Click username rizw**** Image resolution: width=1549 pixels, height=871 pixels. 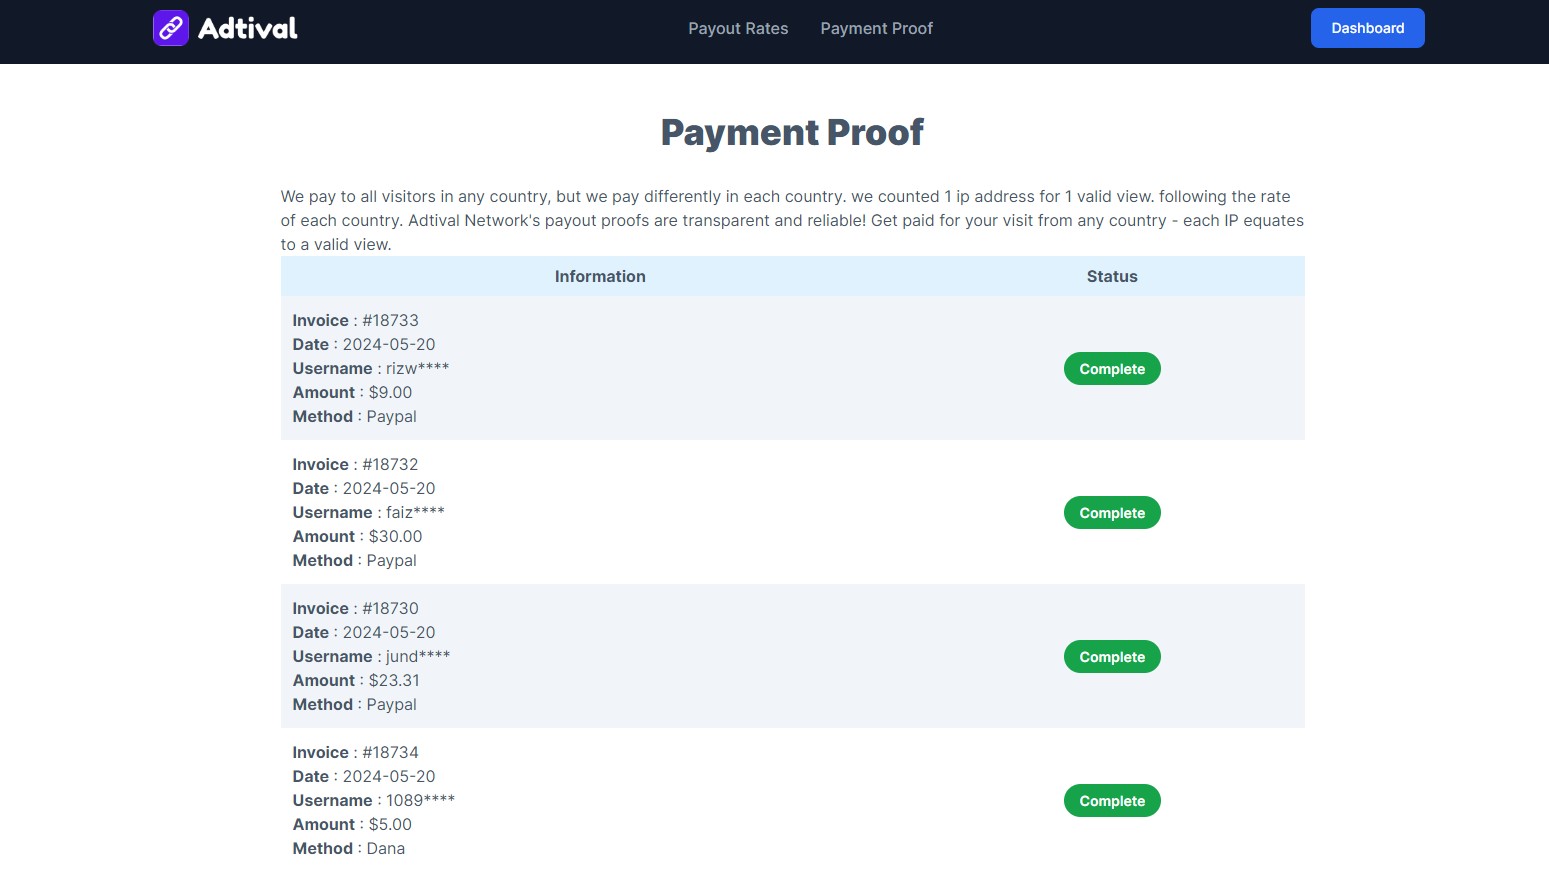click(x=417, y=368)
